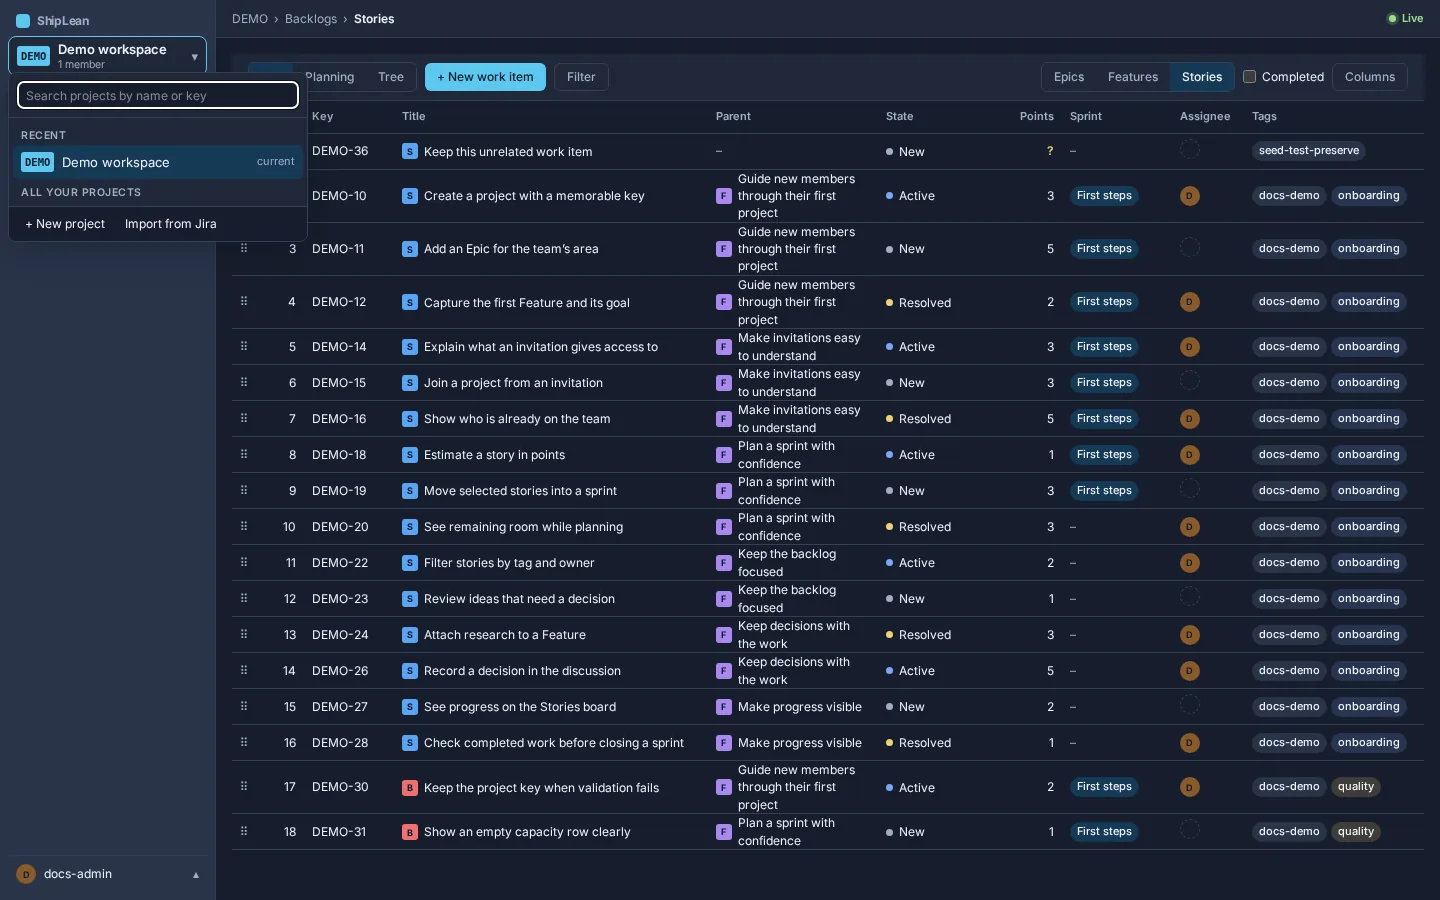
Task: Switch to the Planning view tab
Action: pos(329,77)
